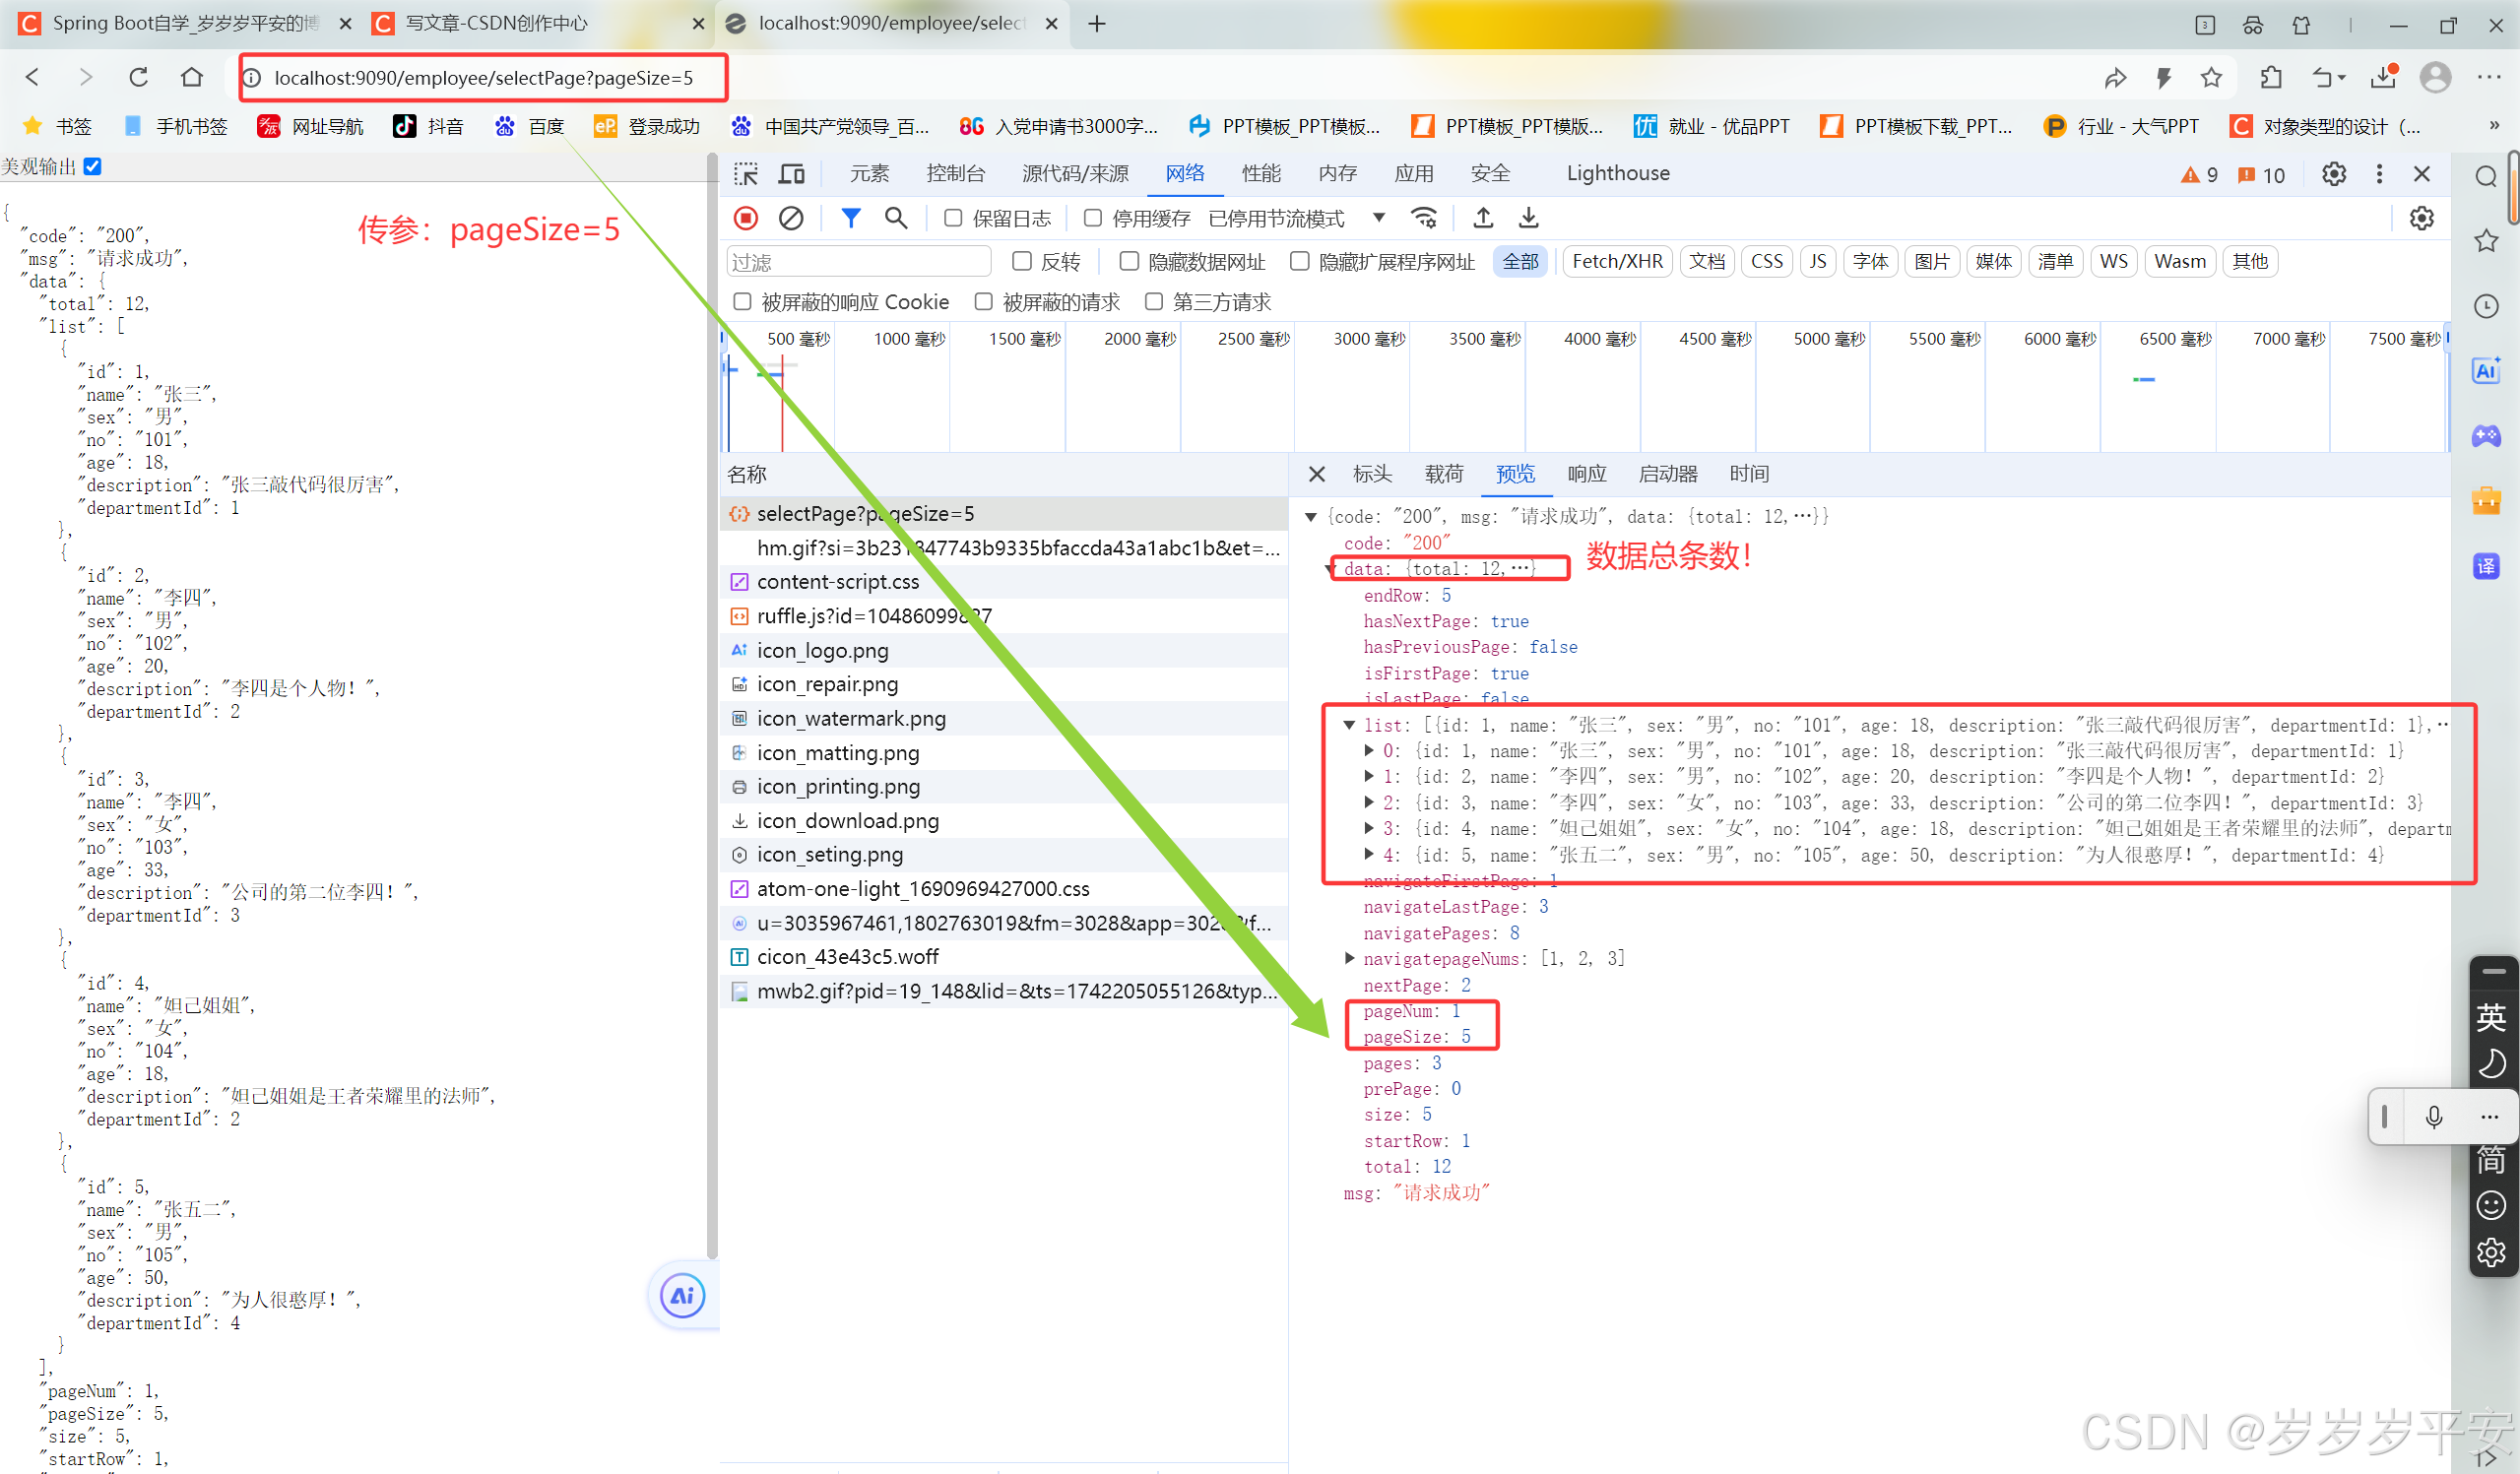Switch to the 控制台 tab
Screen dimensions: 2520x1474
(x=956, y=173)
